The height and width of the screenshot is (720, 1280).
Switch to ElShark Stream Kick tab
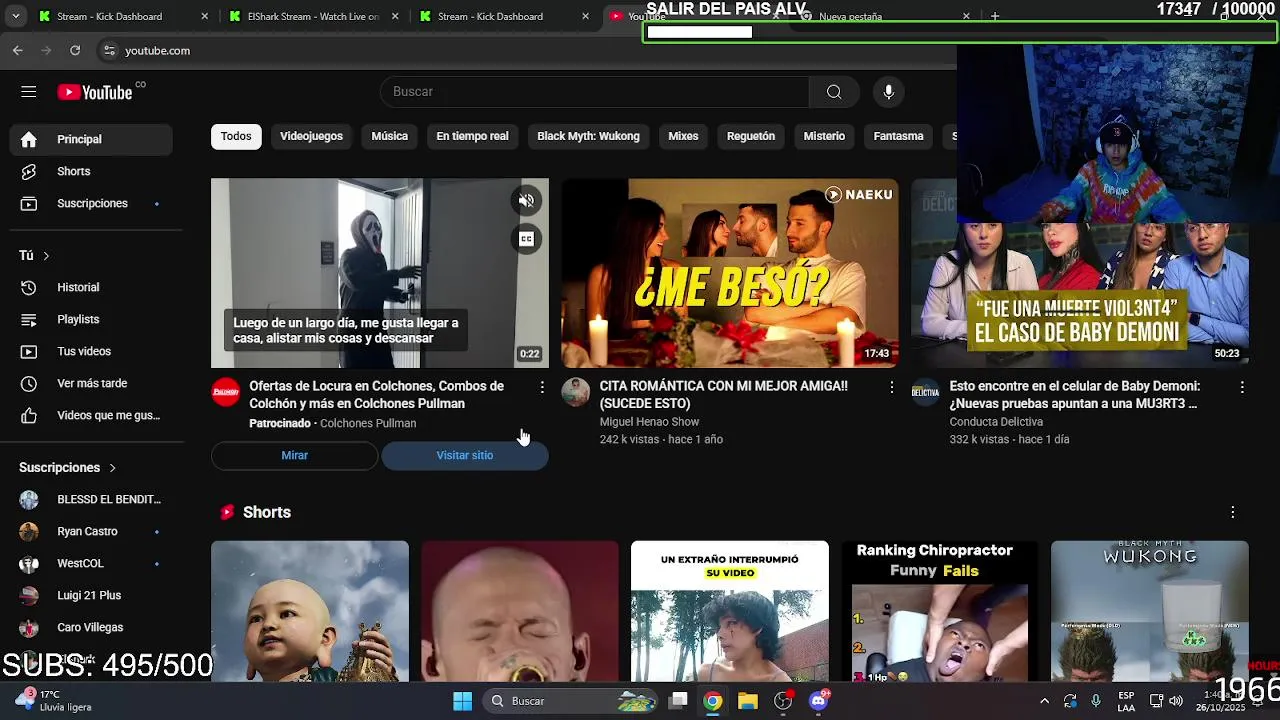(x=312, y=16)
